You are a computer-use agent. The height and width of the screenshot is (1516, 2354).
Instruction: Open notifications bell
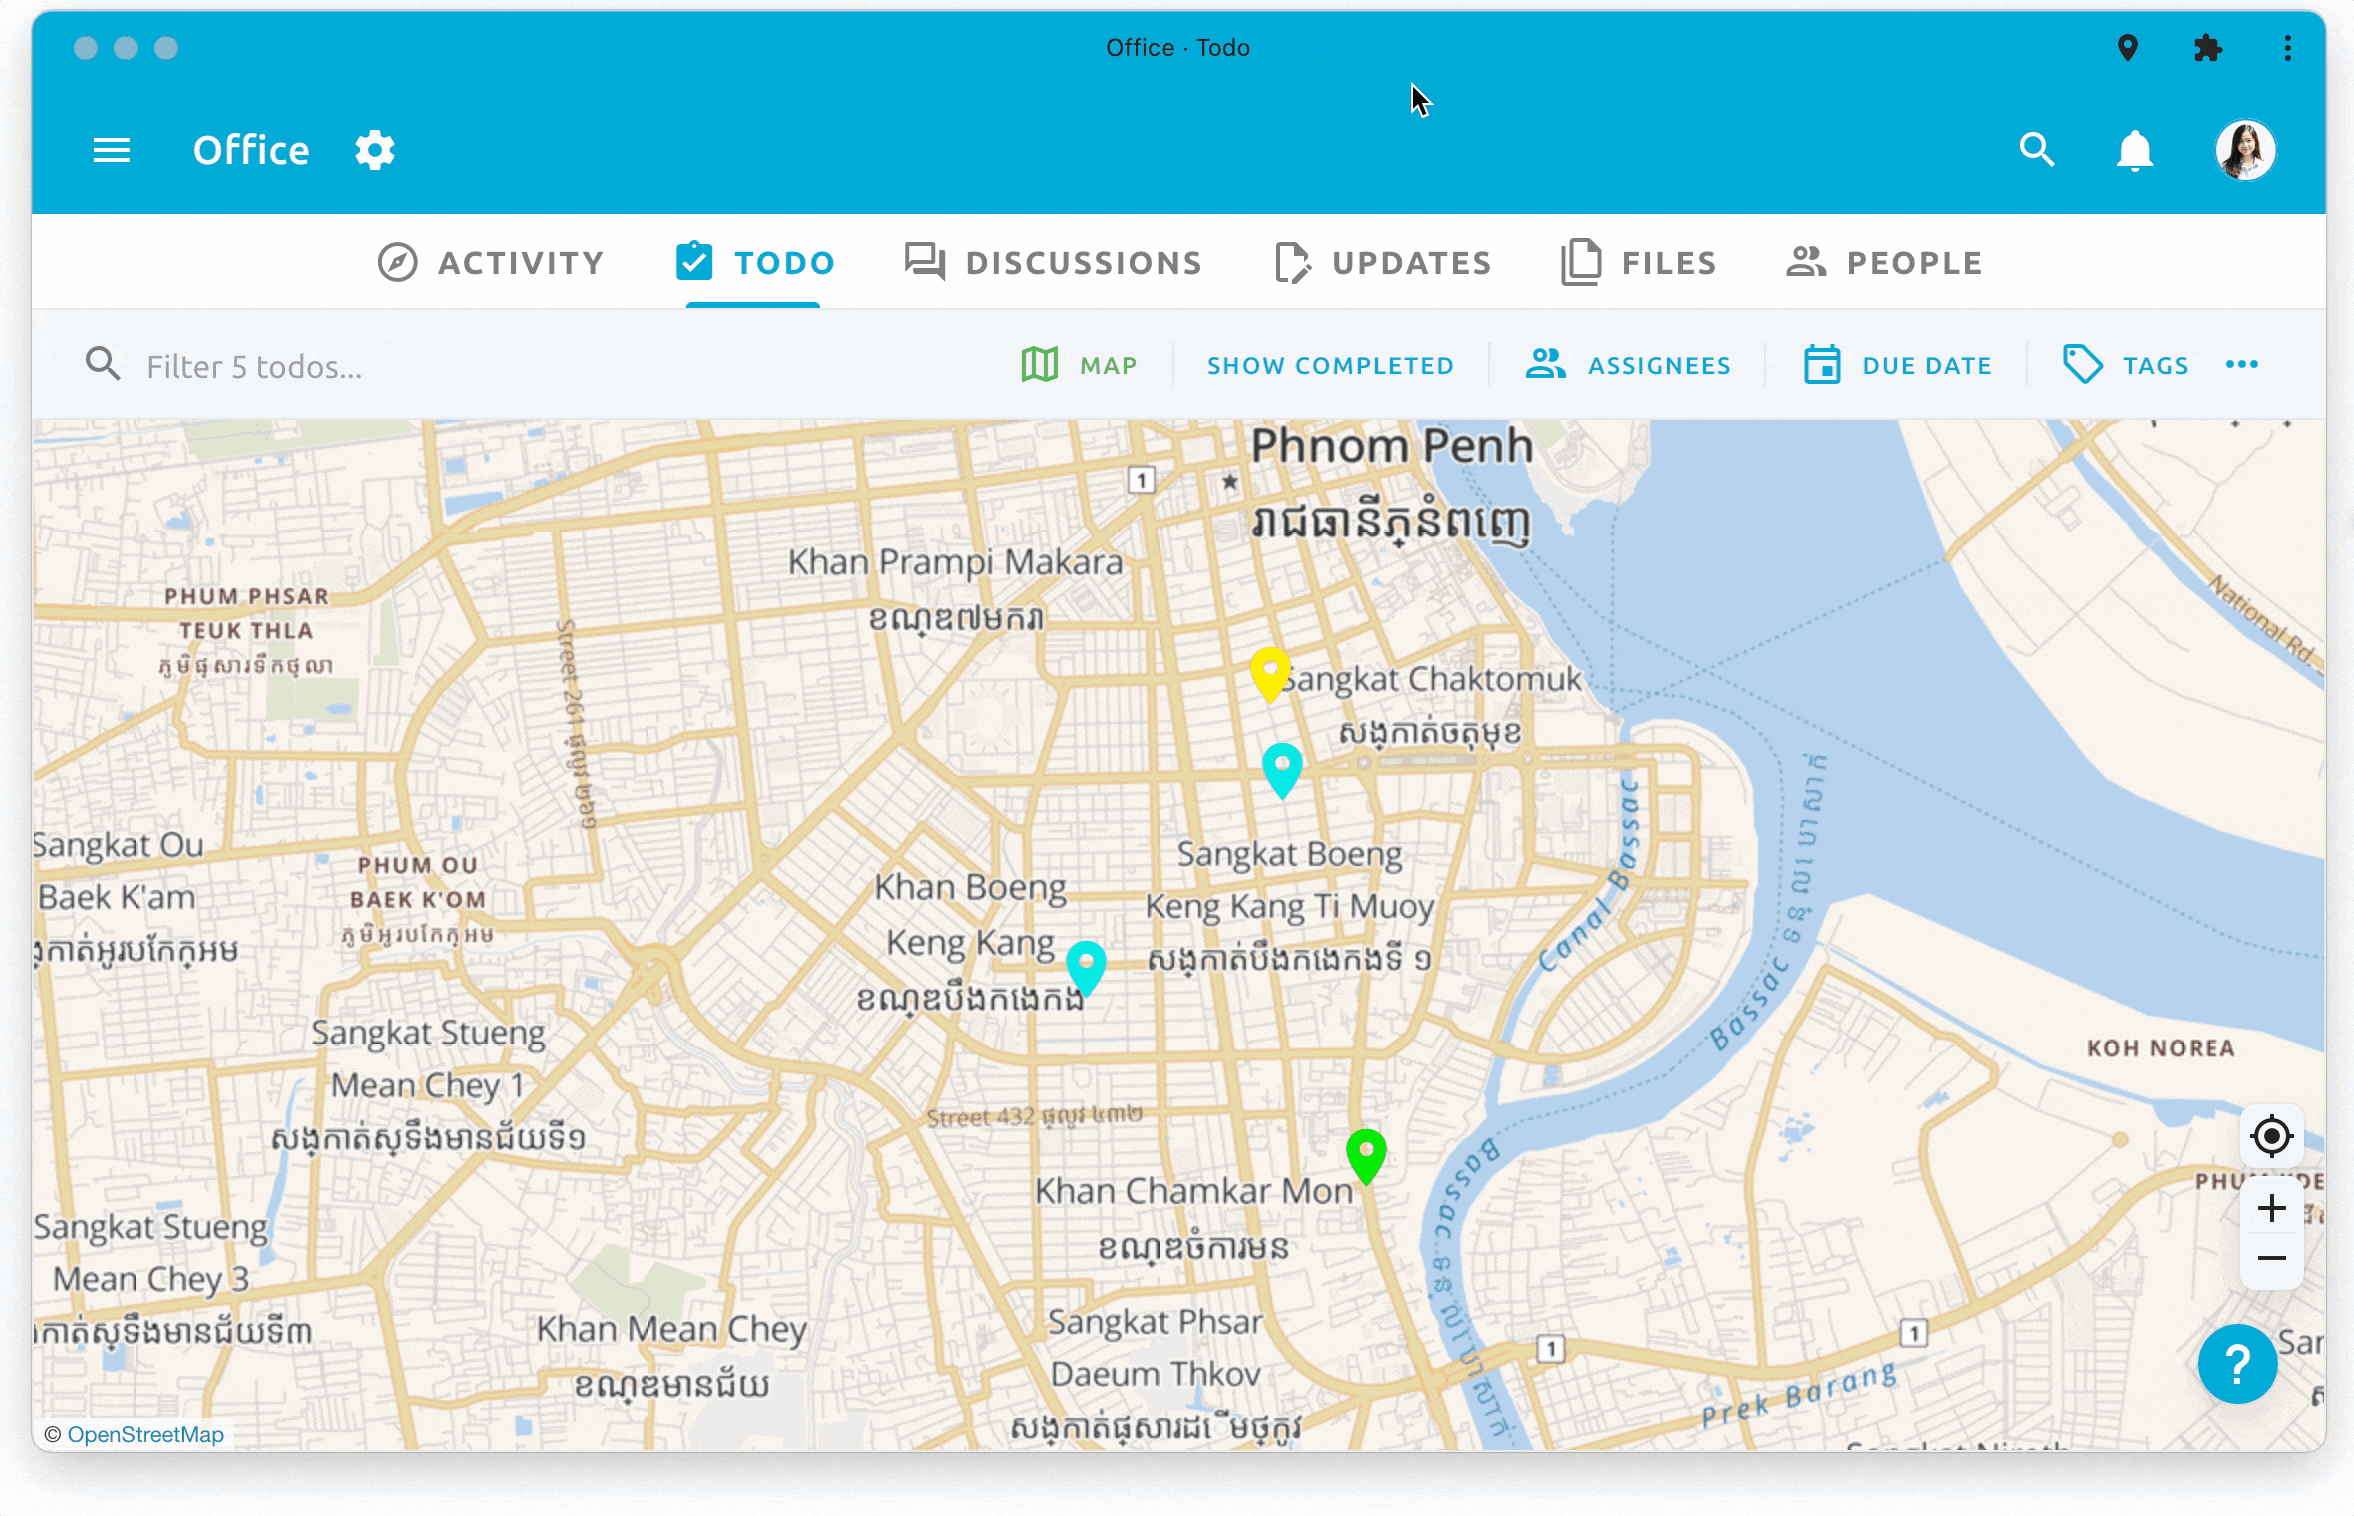tap(2134, 150)
